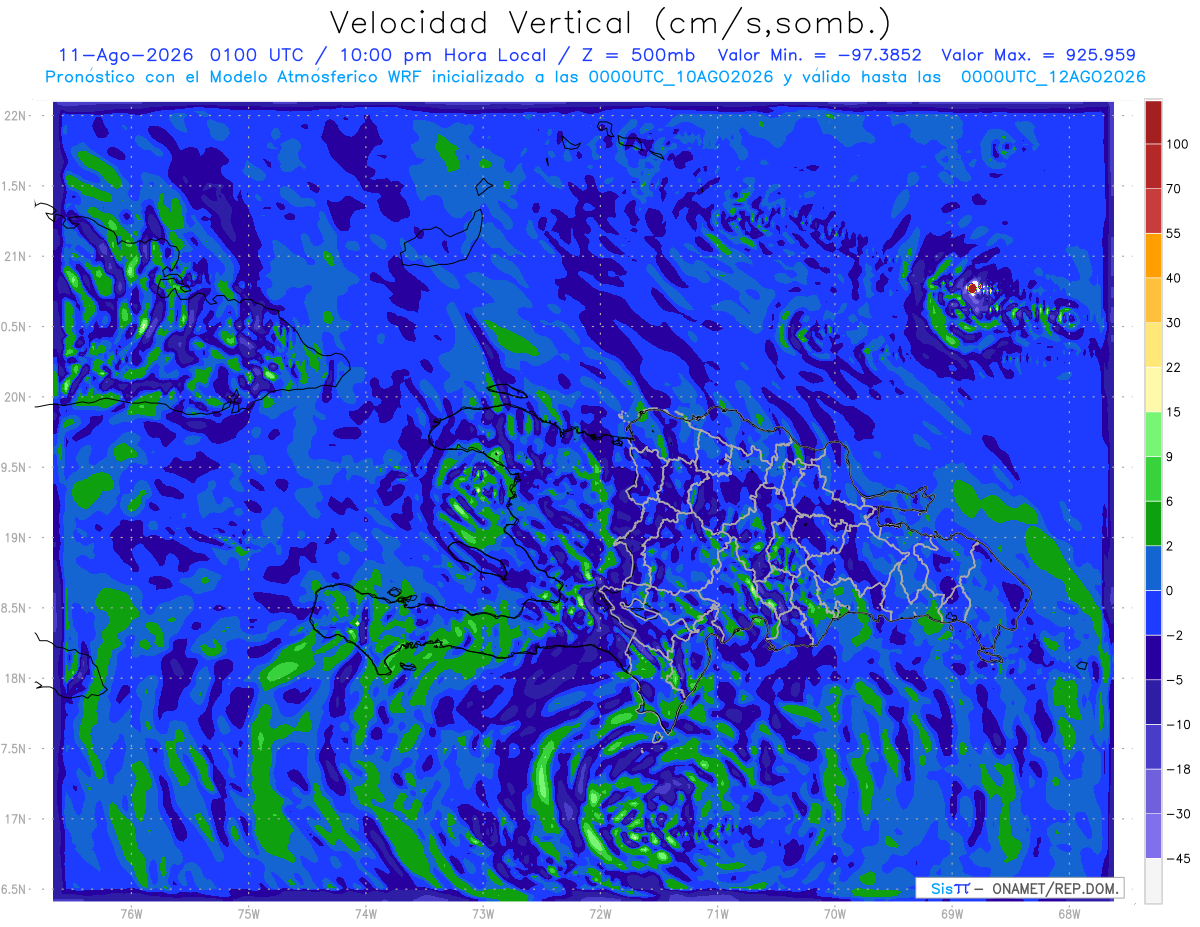Viewport: 1200px width, 927px height.
Task: Click the "0000UTC_12AGO2026" valid-until time
Action: click(x=1053, y=77)
